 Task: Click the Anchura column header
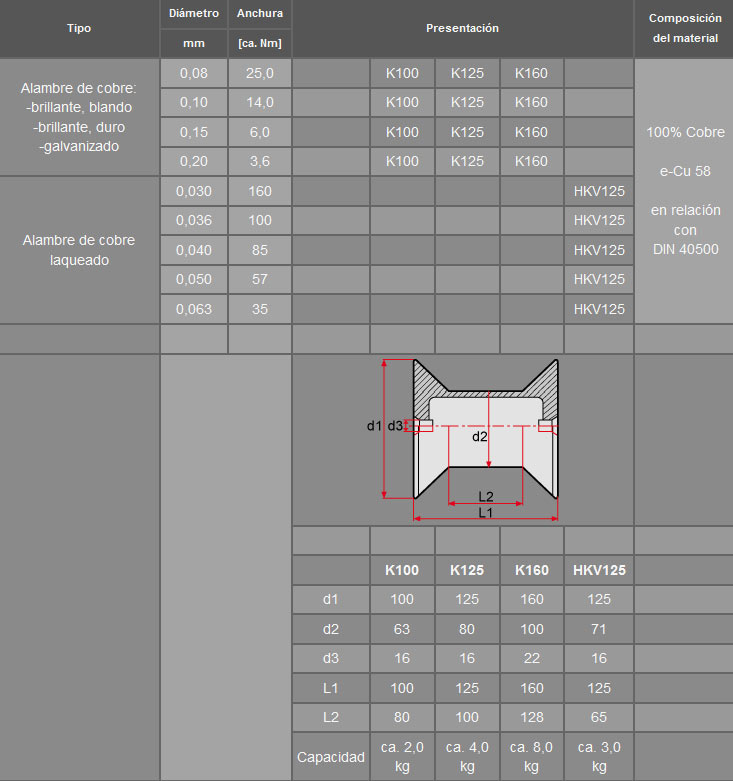260,13
